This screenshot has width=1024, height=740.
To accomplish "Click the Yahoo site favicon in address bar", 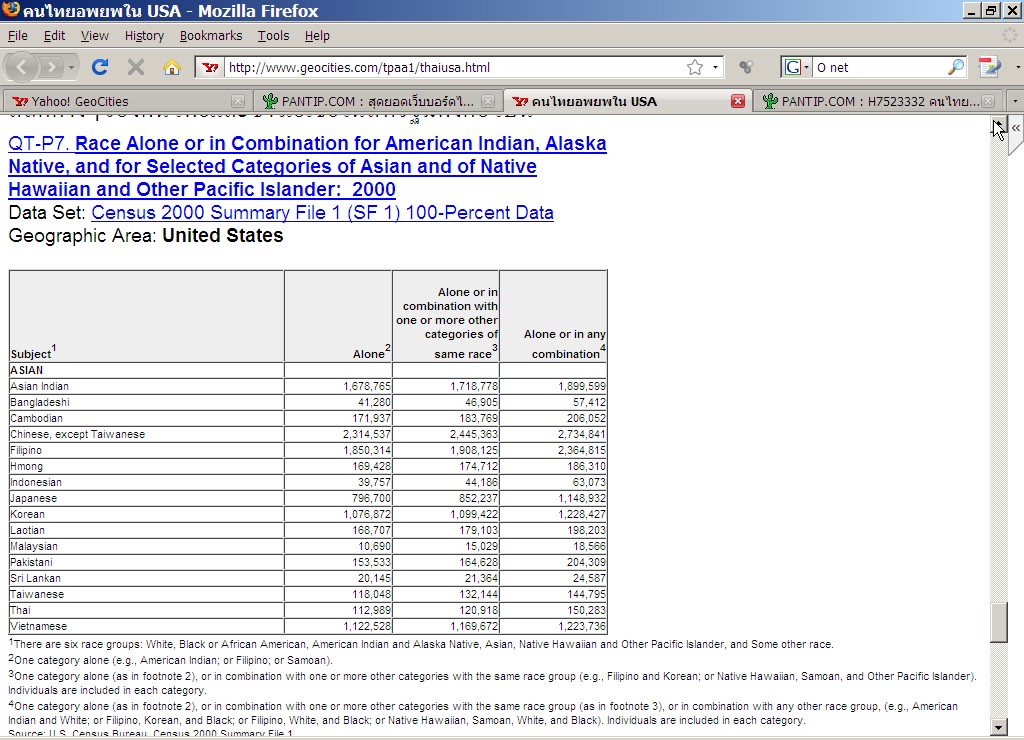I will click(210, 67).
